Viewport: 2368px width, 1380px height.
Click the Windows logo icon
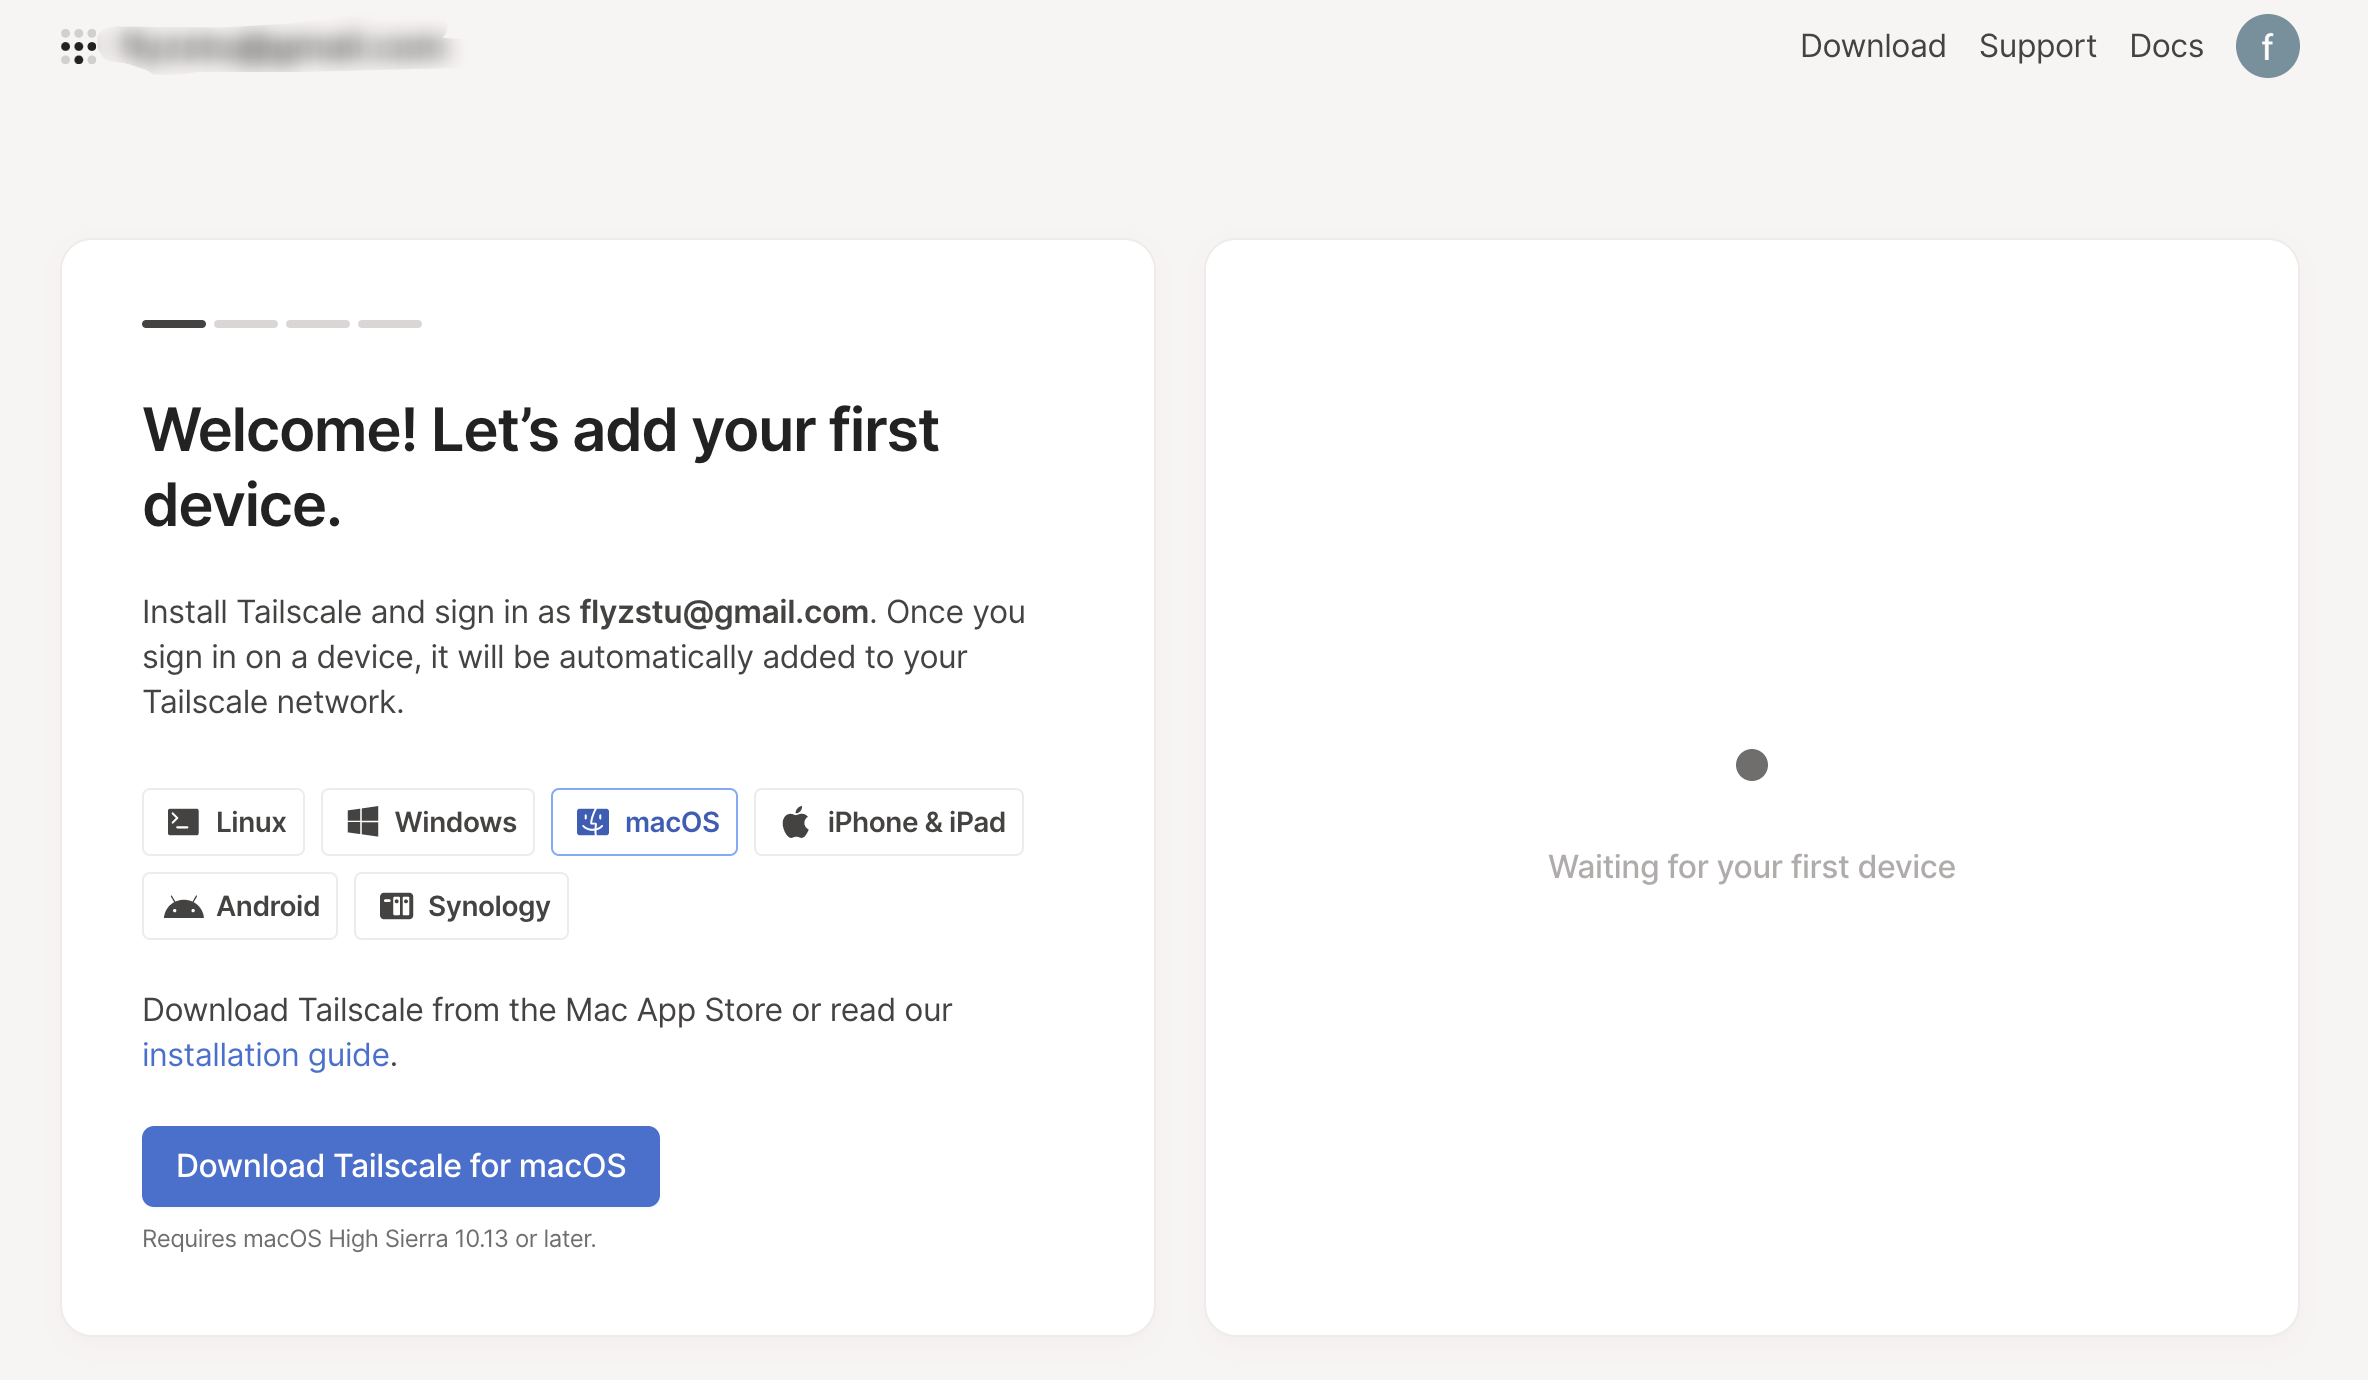tap(362, 822)
